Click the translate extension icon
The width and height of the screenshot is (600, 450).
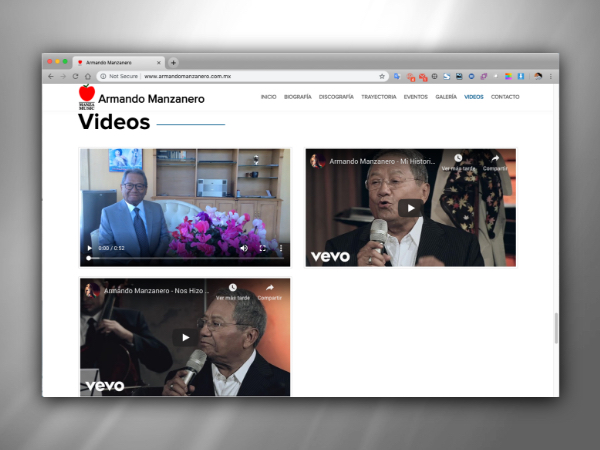click(x=397, y=77)
